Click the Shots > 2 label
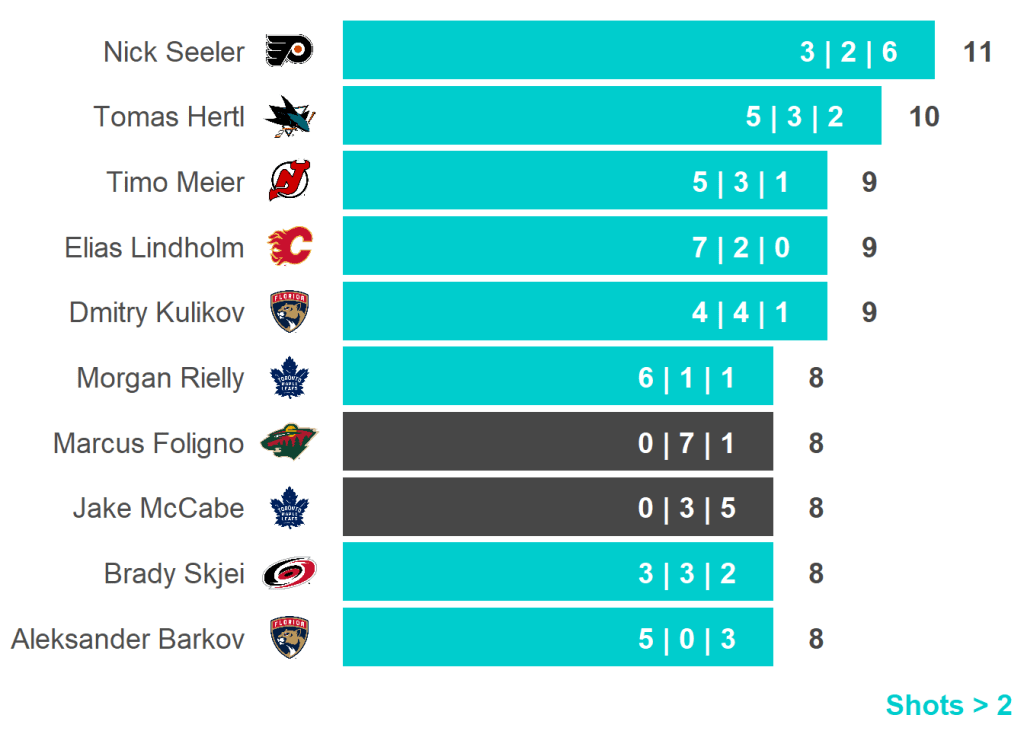Screen dimensions: 1024x731 948,705
